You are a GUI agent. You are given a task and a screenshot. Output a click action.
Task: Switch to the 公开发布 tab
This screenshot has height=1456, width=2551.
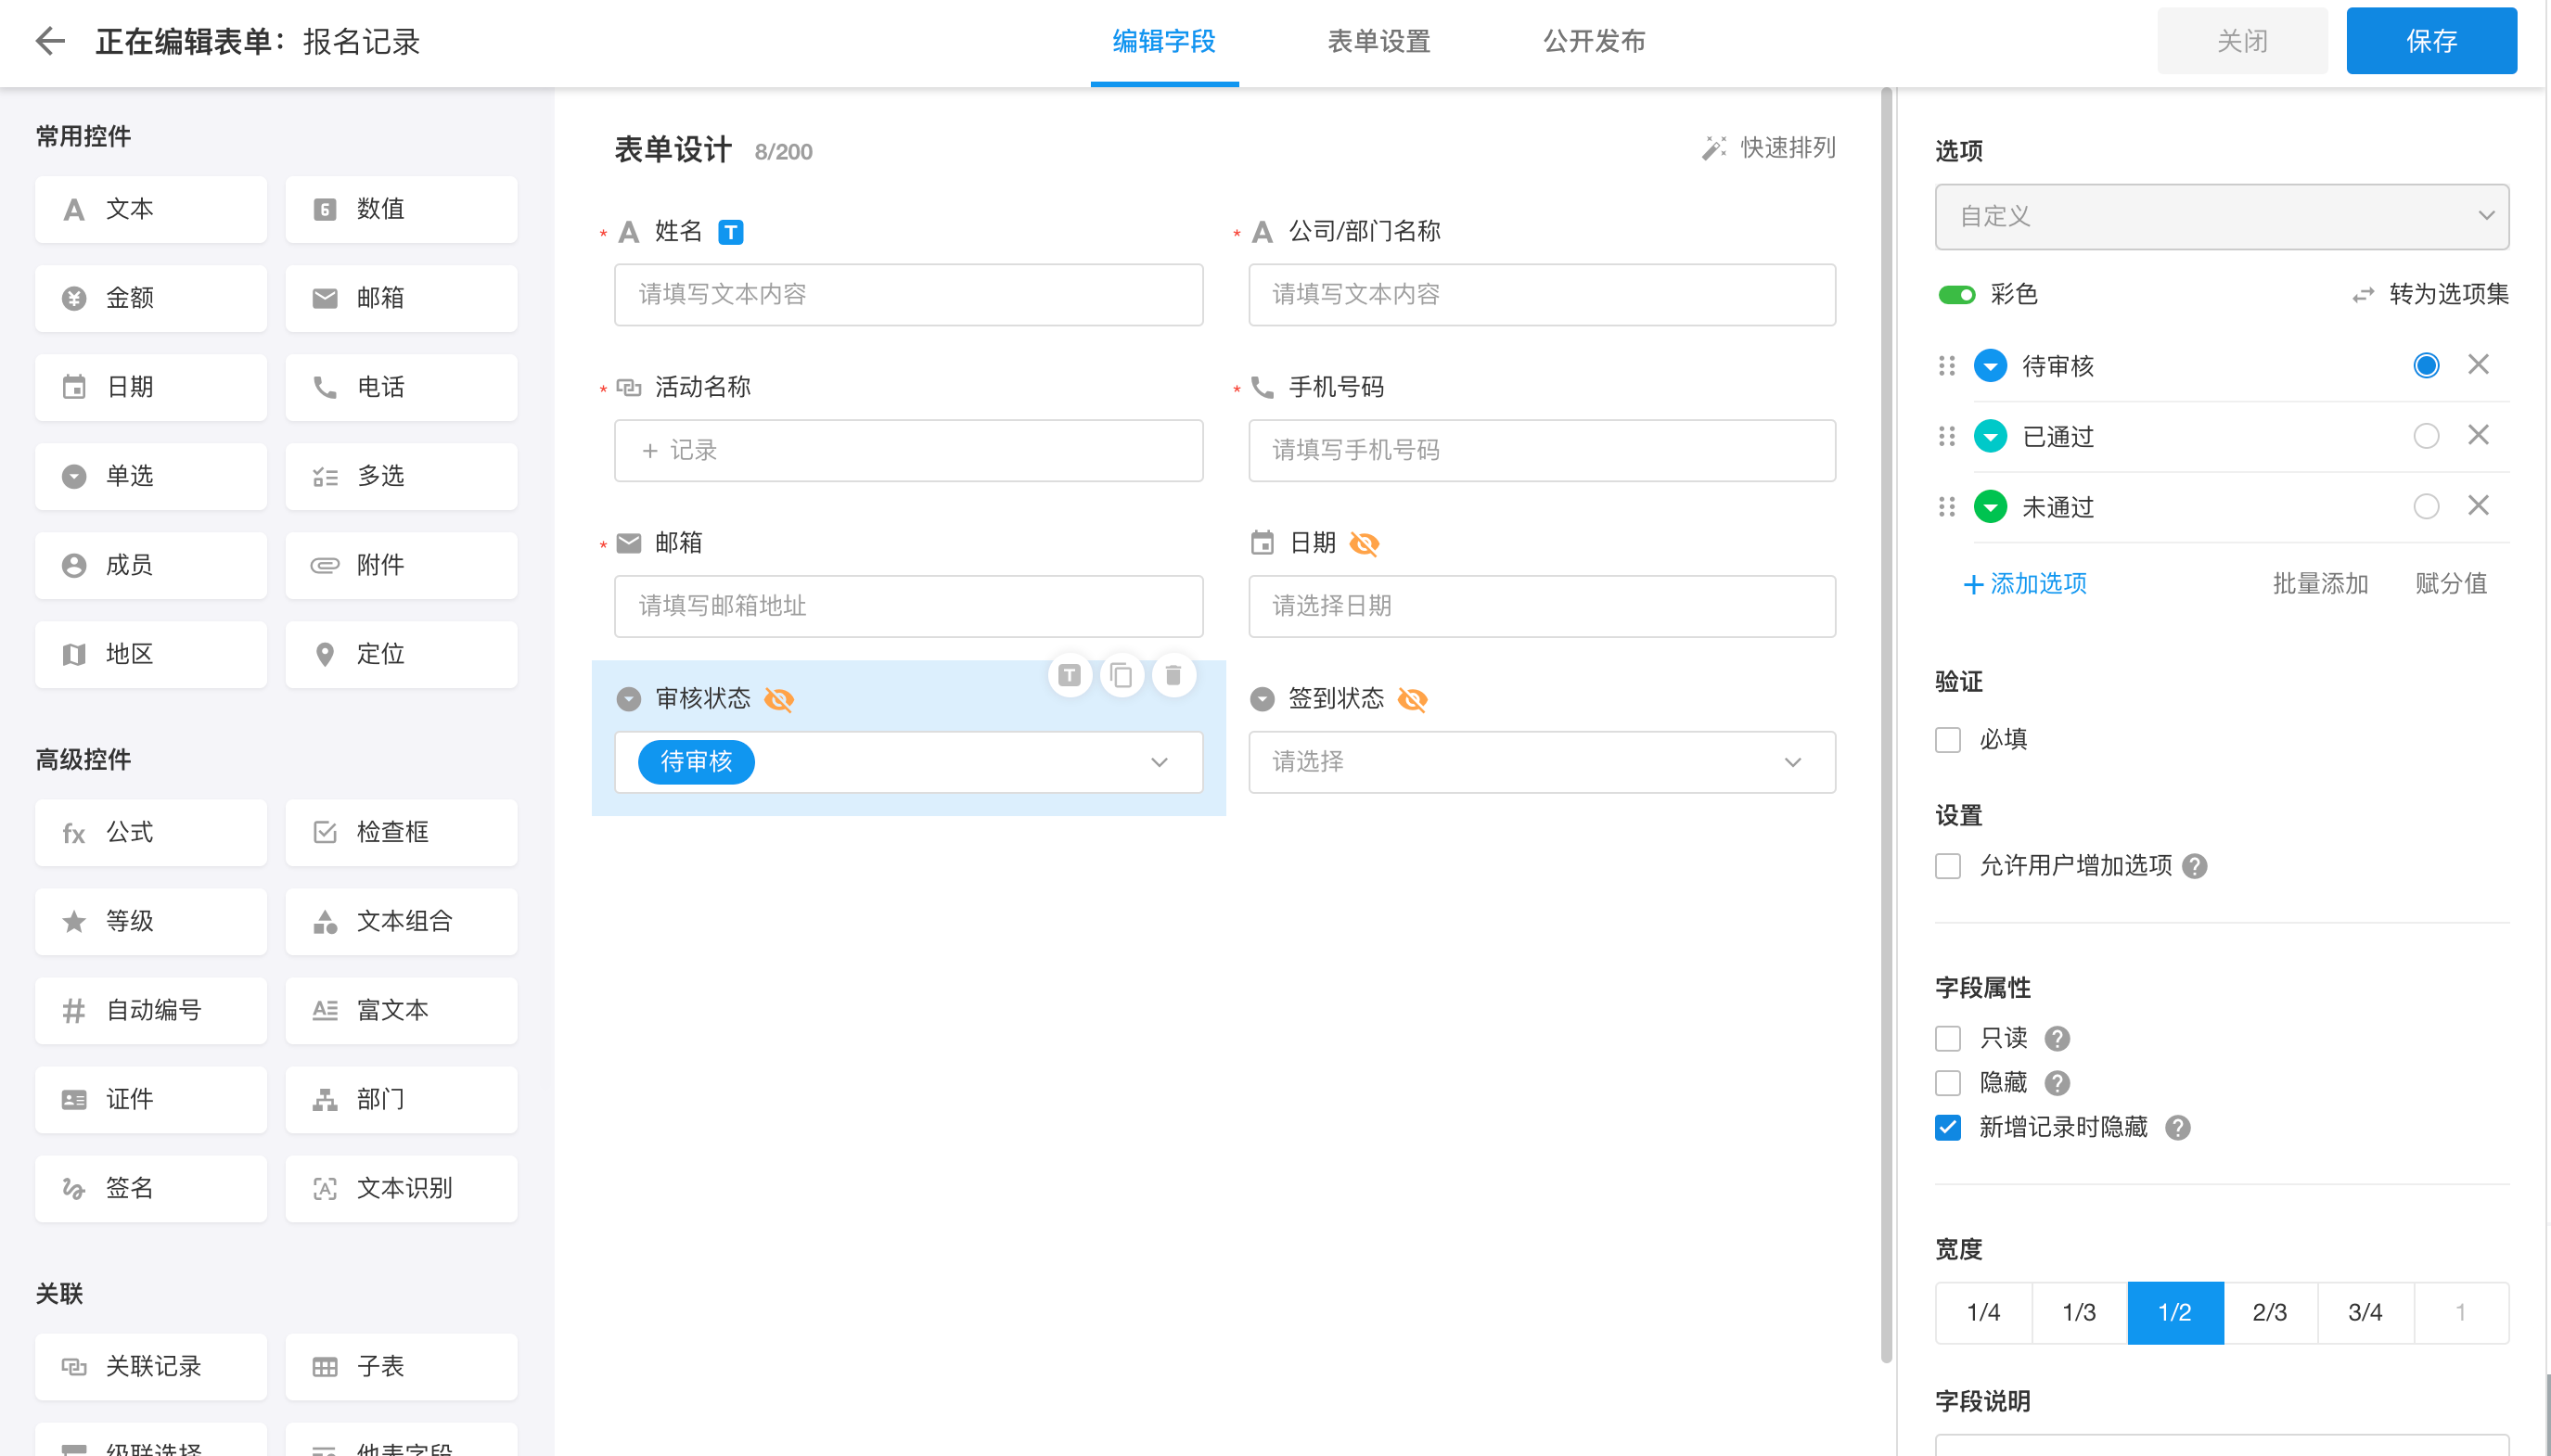click(1594, 41)
